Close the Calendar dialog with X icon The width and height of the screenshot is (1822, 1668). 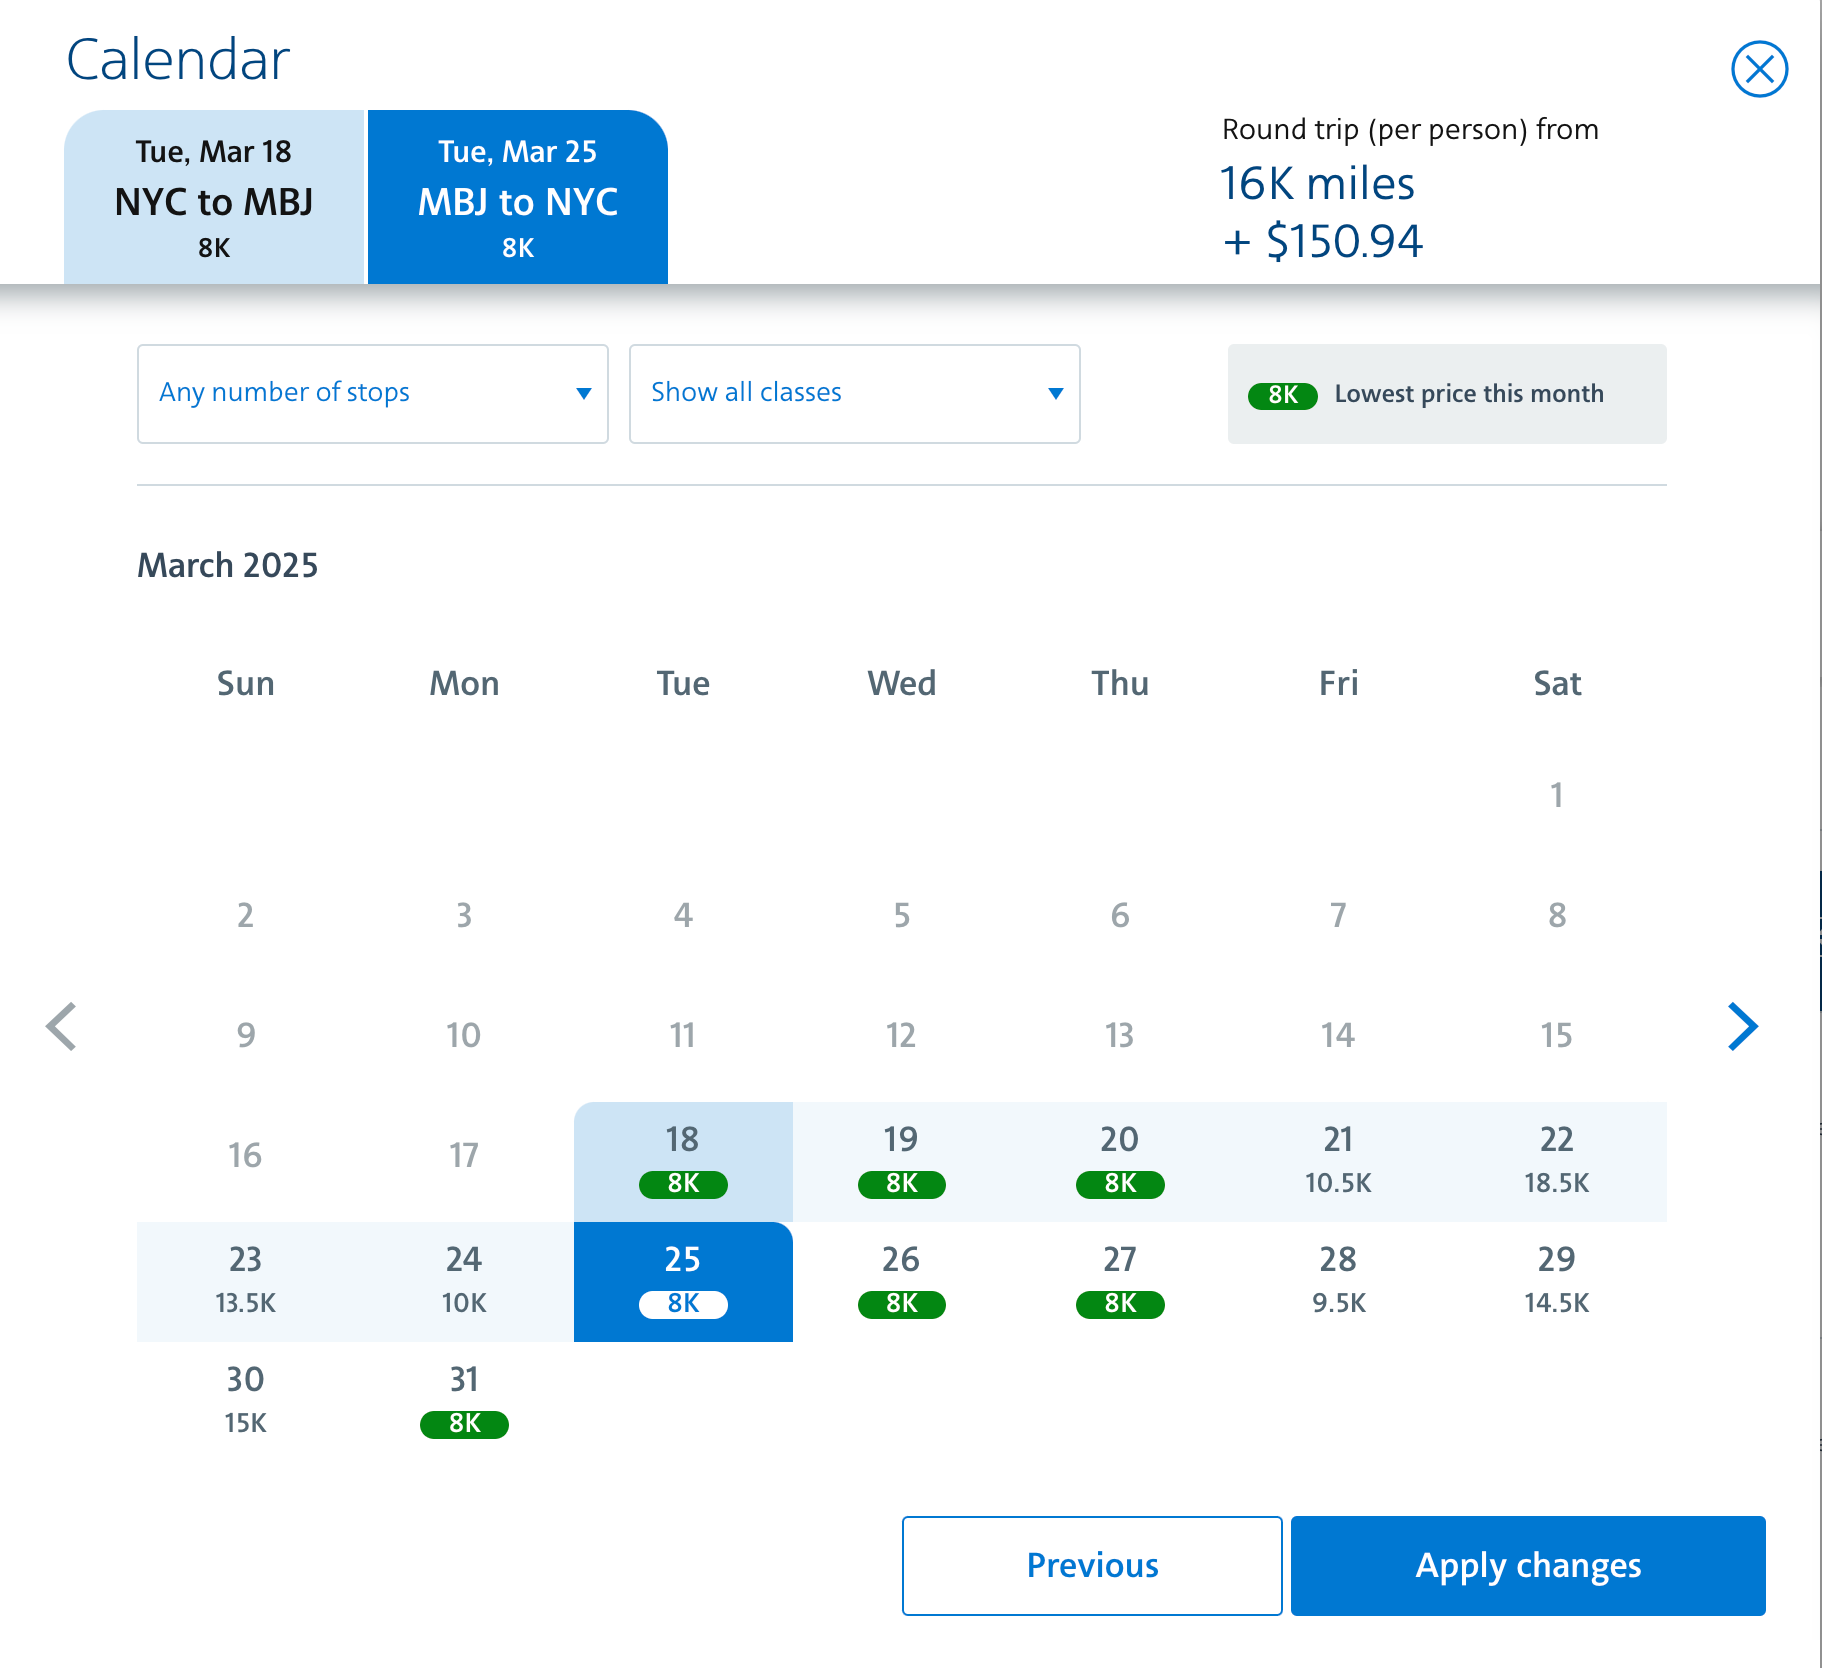(x=1759, y=69)
